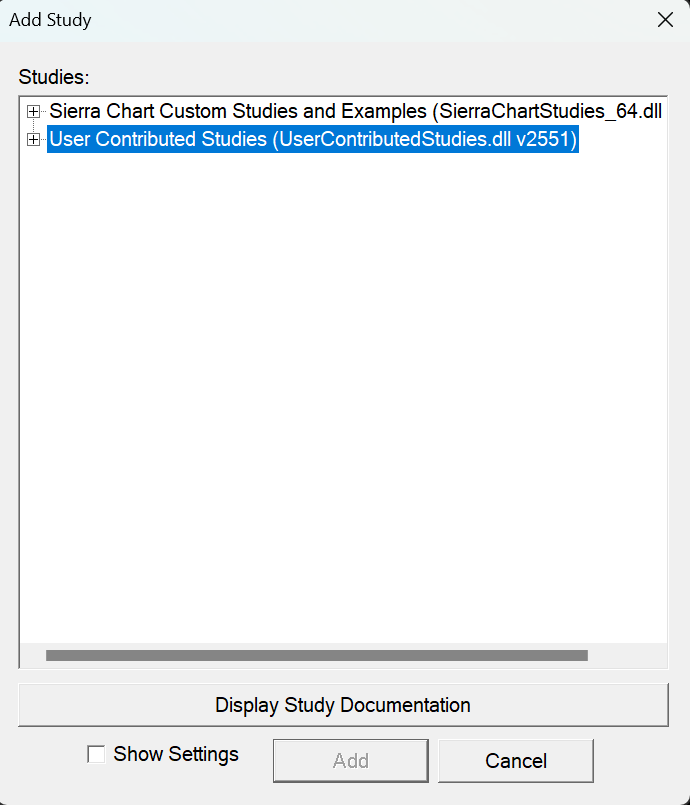
Task: Open Display Study Documentation
Action: tap(343, 705)
